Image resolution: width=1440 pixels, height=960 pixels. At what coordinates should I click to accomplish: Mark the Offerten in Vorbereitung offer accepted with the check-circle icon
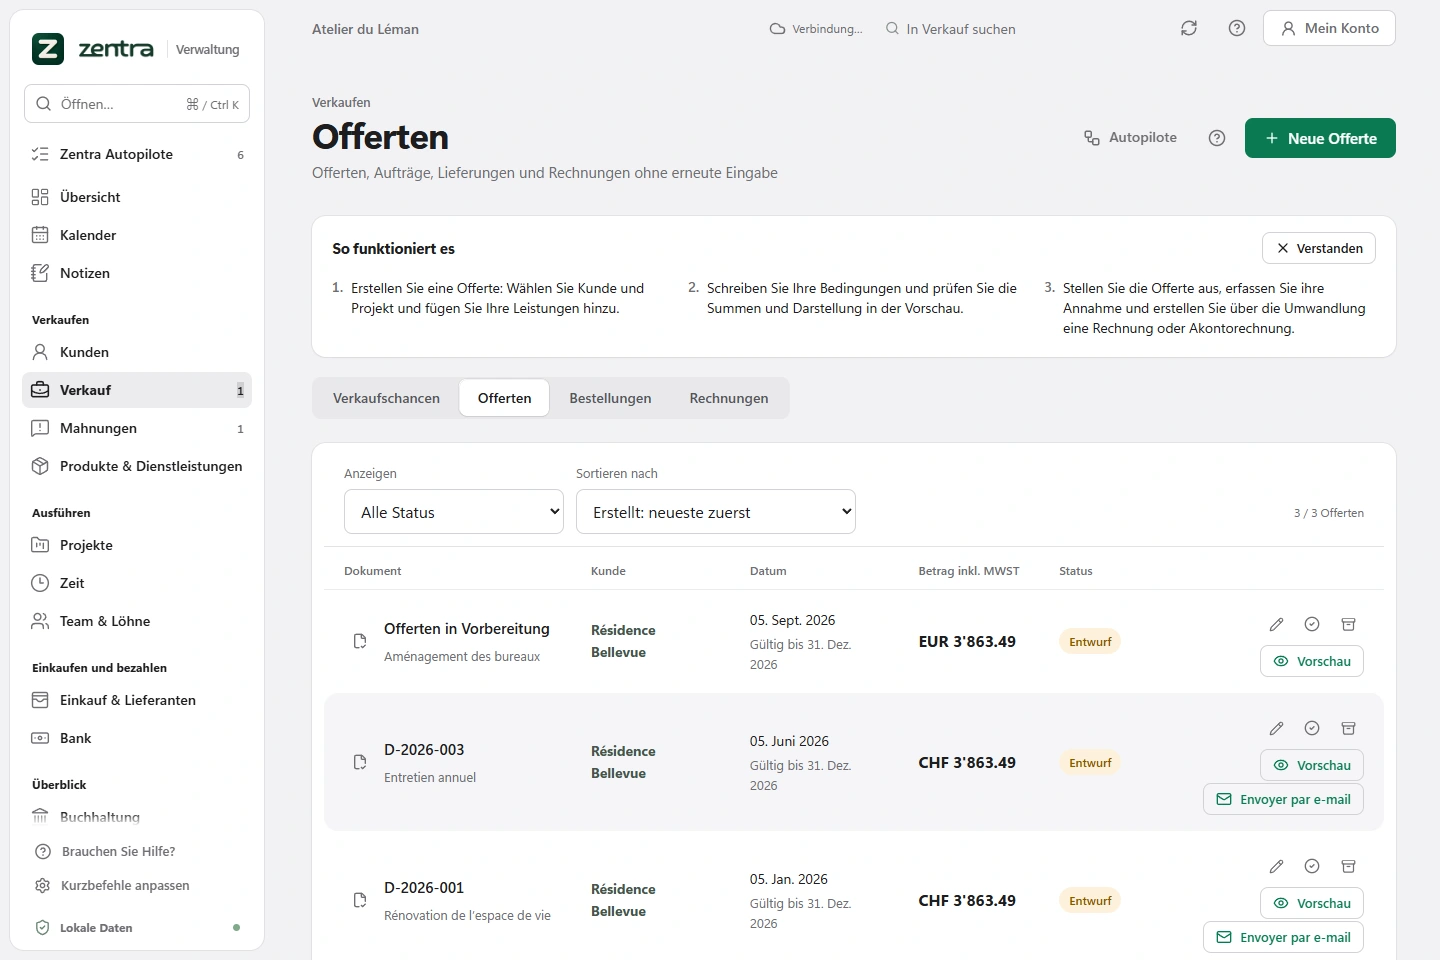[x=1312, y=624]
